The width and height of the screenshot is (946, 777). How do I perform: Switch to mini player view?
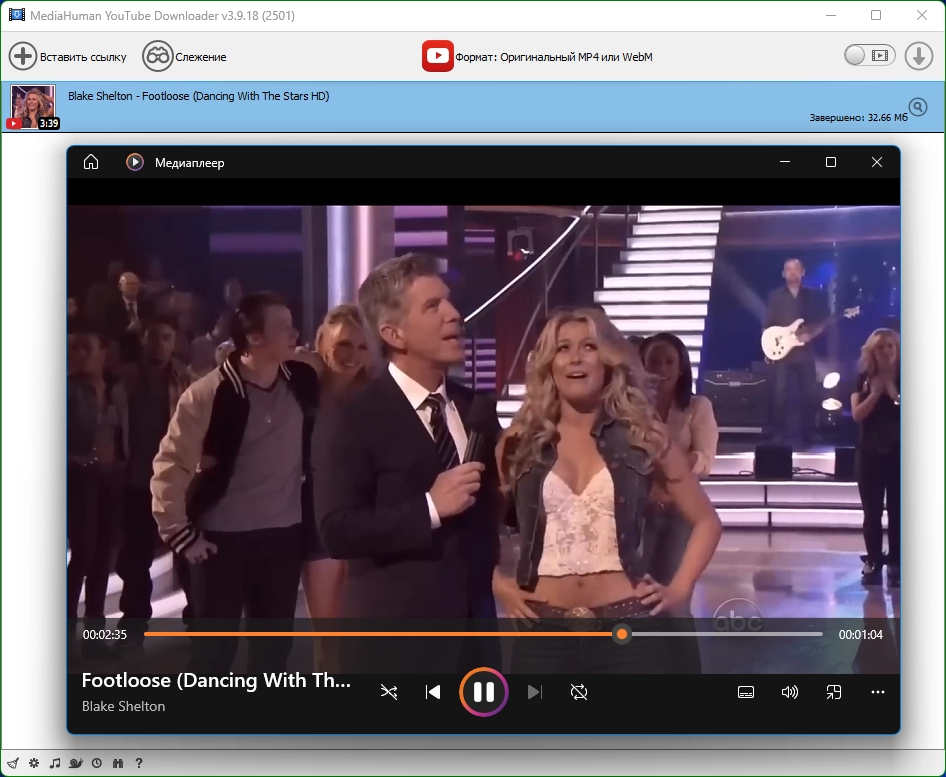(x=834, y=692)
